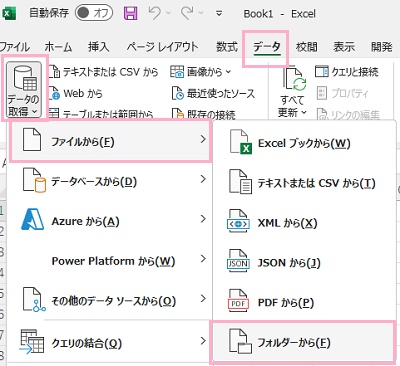Click the データの取得 database icon button
The width and height of the screenshot is (400, 366).
[x=23, y=90]
